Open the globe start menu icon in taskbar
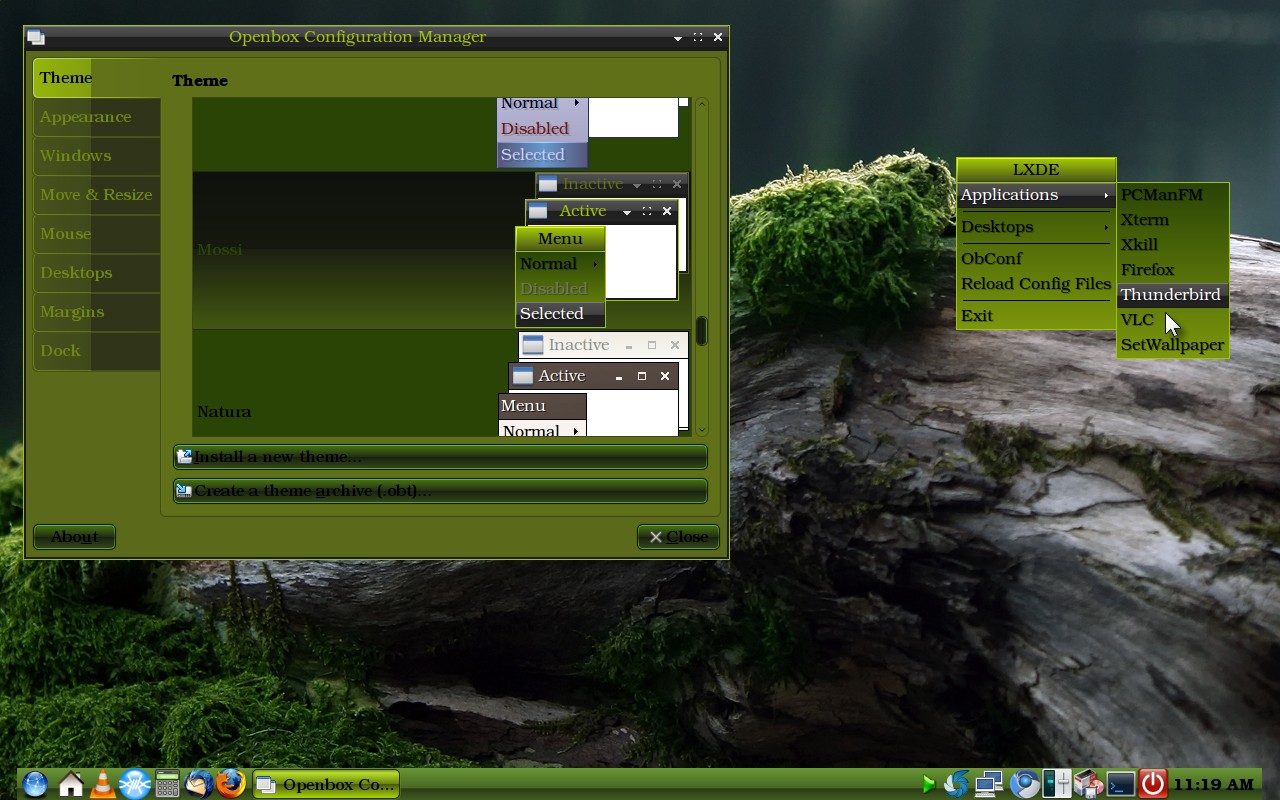Image resolution: width=1280 pixels, height=800 pixels. pos(34,784)
